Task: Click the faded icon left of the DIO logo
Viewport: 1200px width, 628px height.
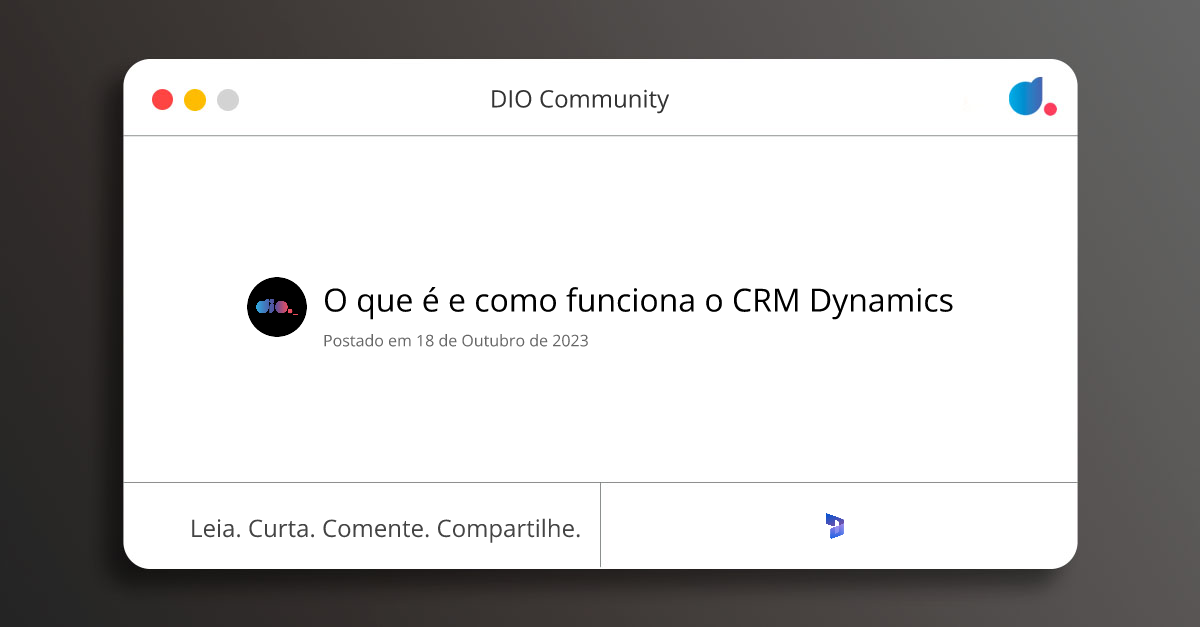Action: click(966, 101)
